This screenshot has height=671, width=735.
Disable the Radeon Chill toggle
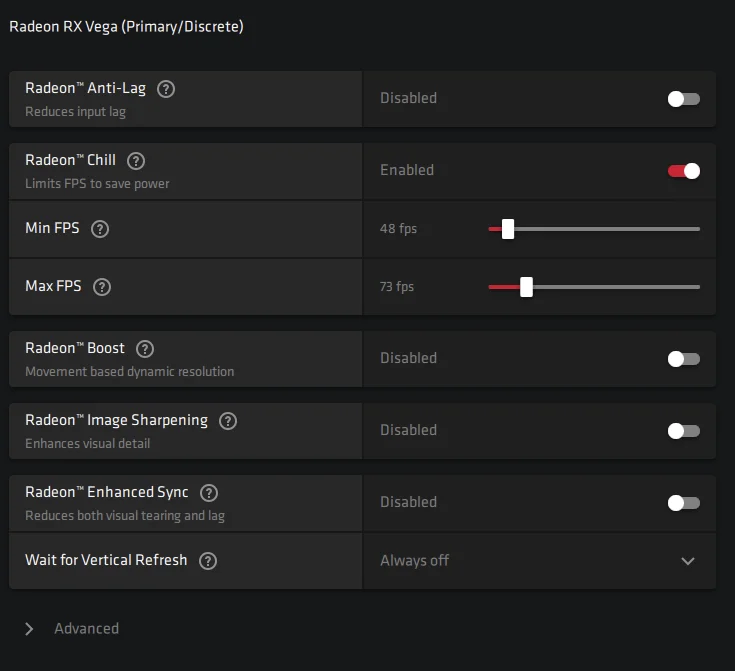[683, 171]
